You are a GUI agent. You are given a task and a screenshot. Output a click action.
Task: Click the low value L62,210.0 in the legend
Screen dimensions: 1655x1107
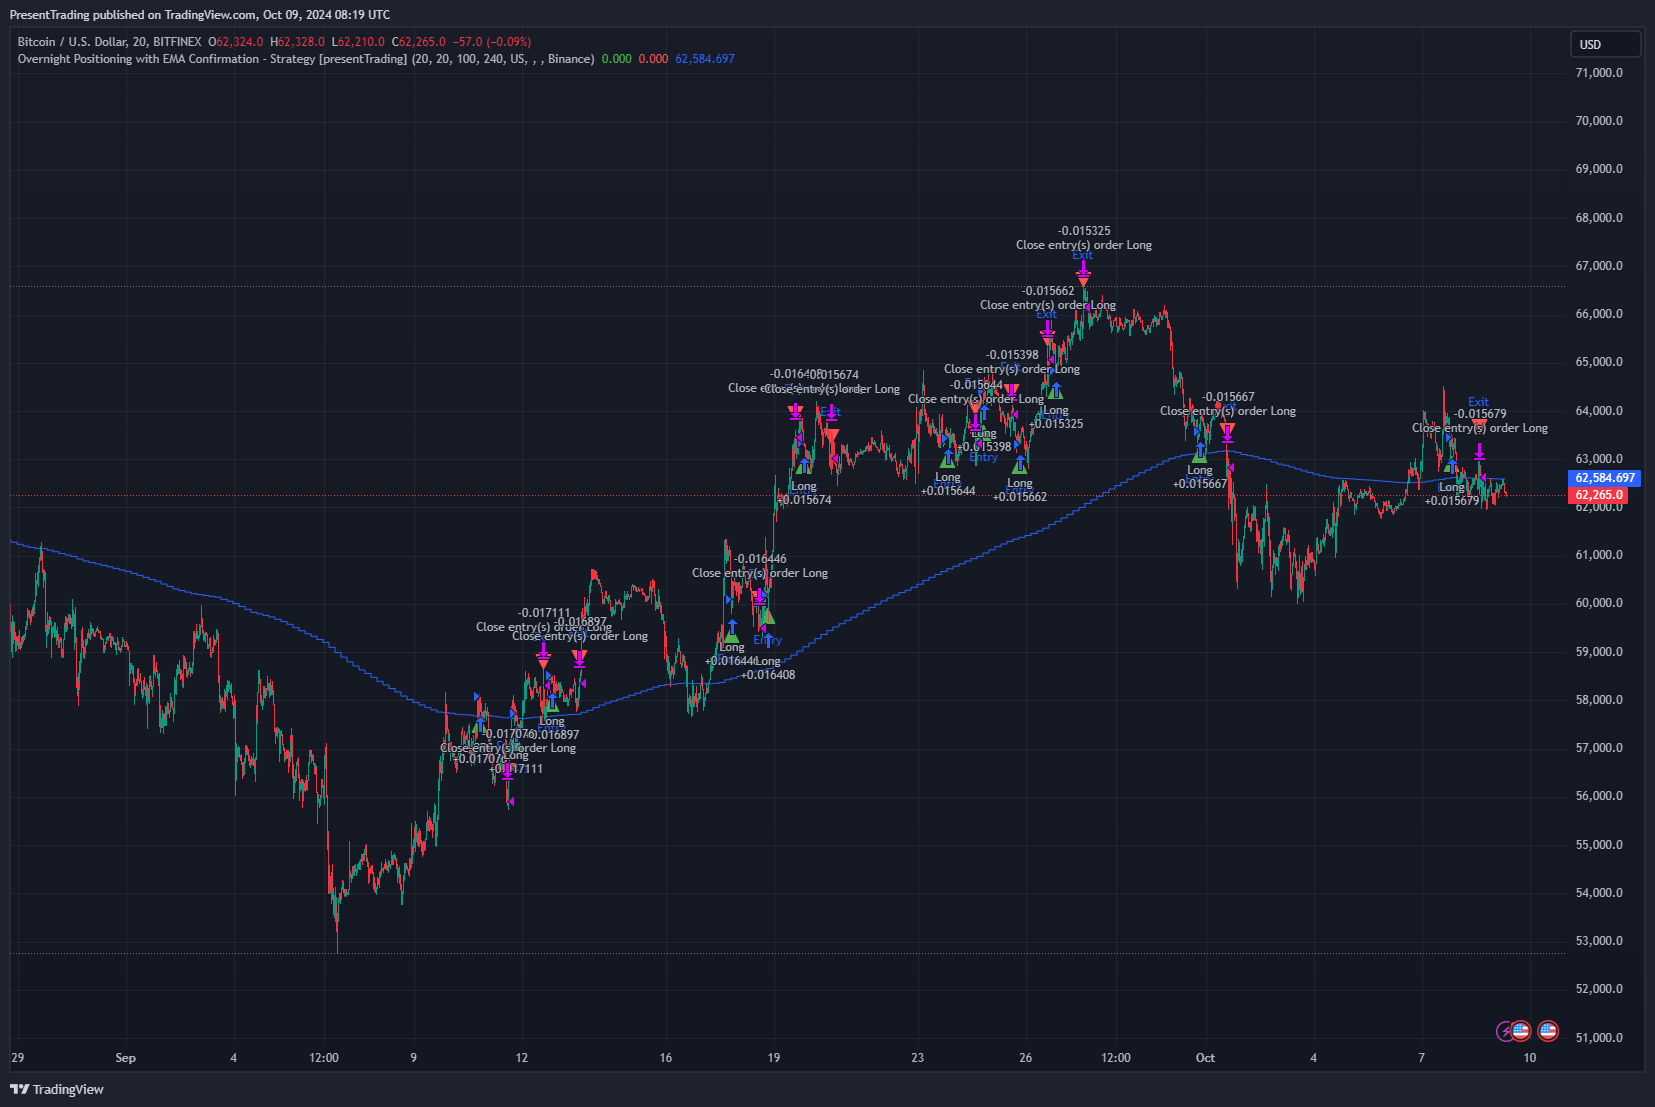pos(358,42)
